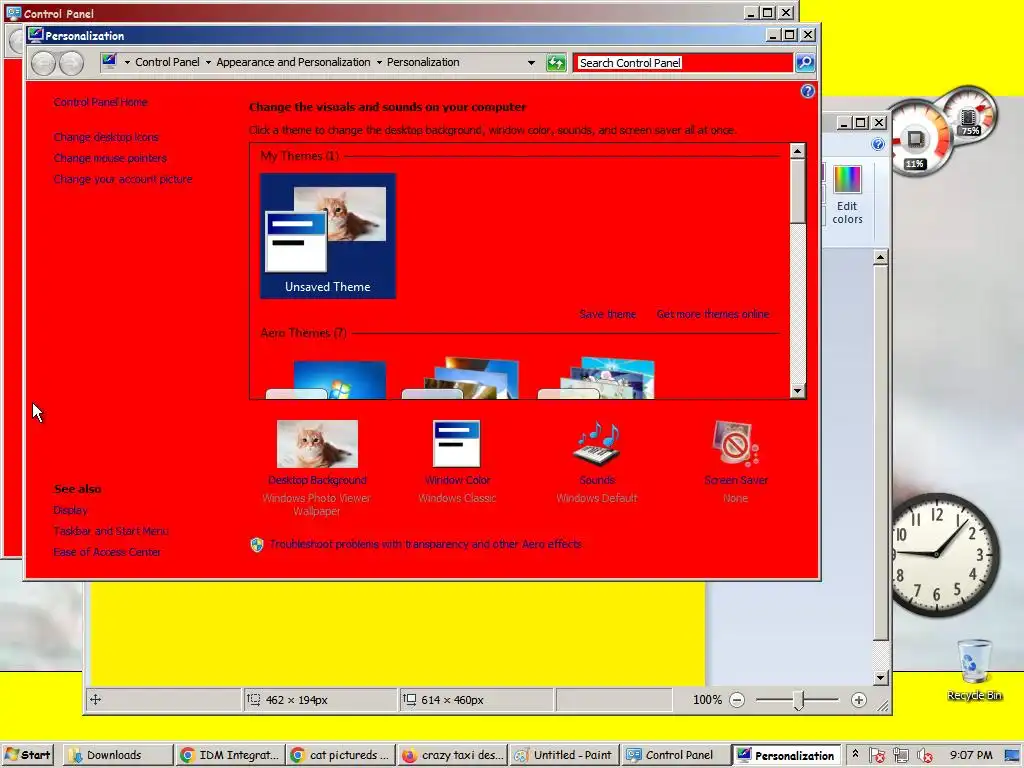Open Window Color icon
Image resolution: width=1024 pixels, height=768 pixels.
click(456, 444)
